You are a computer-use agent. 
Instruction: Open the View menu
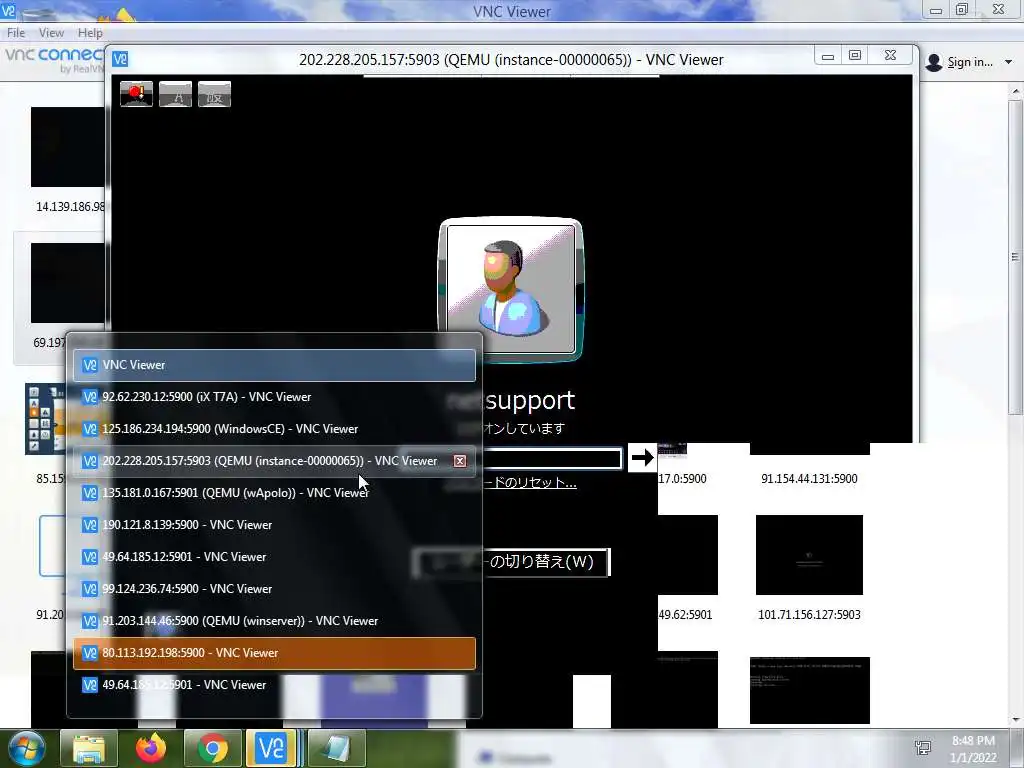pos(51,33)
